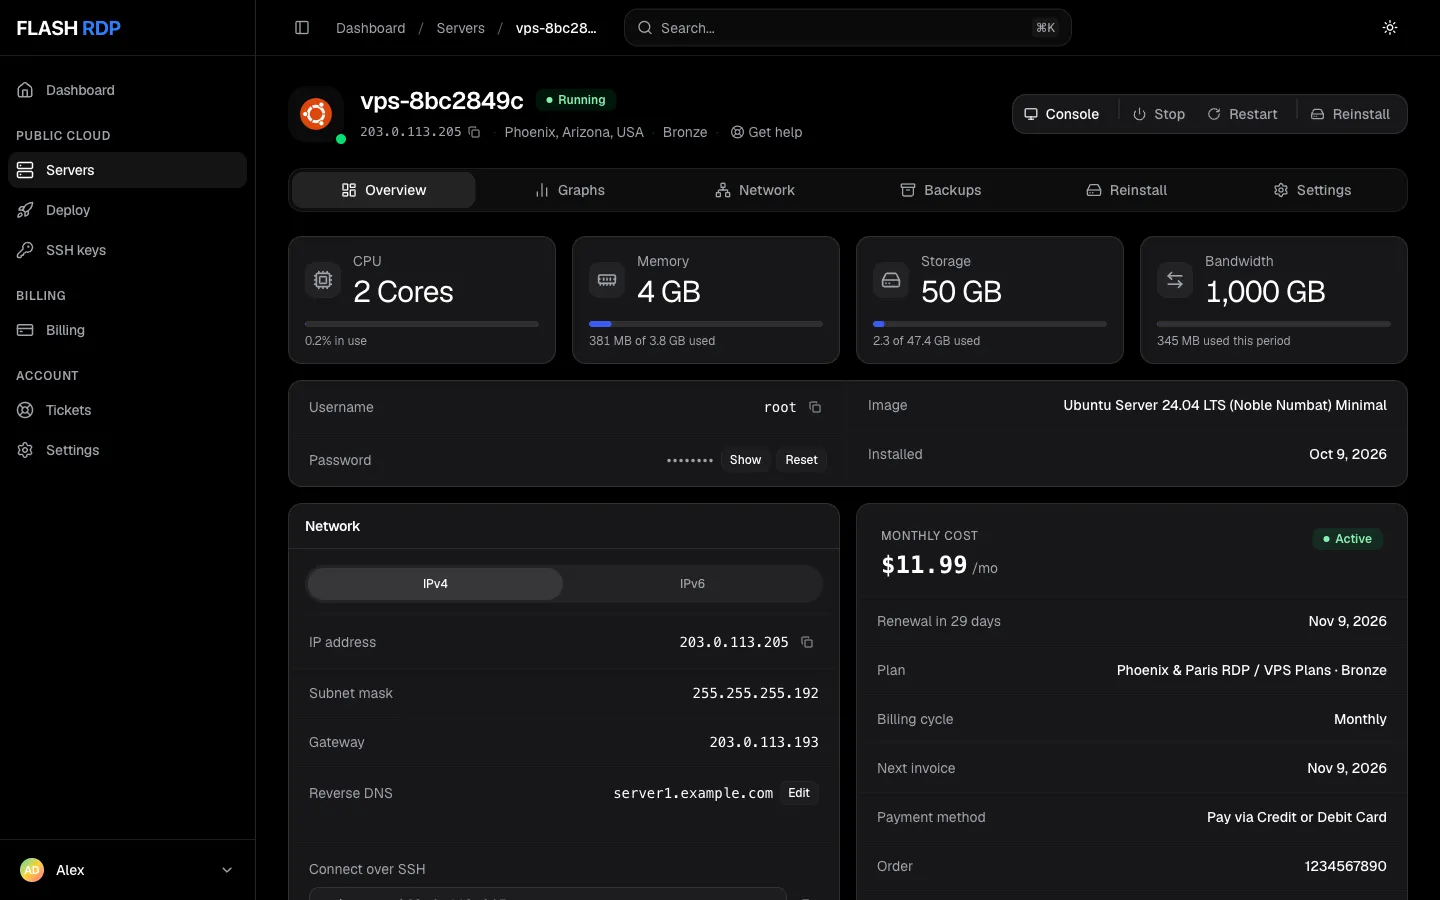
Task: Open Deploy in the sidebar
Action: [127, 210]
